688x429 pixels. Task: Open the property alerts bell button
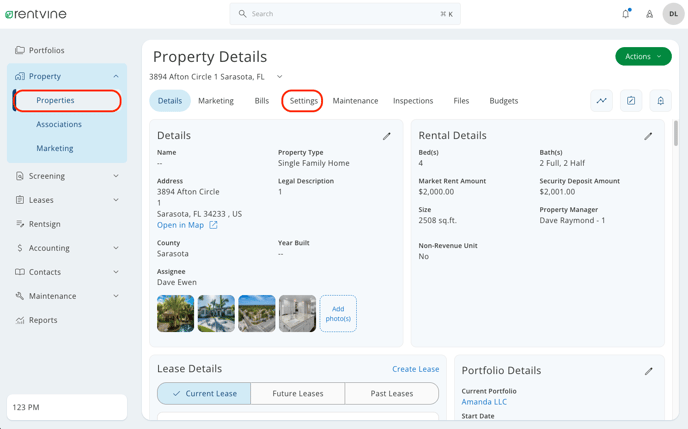(x=660, y=101)
